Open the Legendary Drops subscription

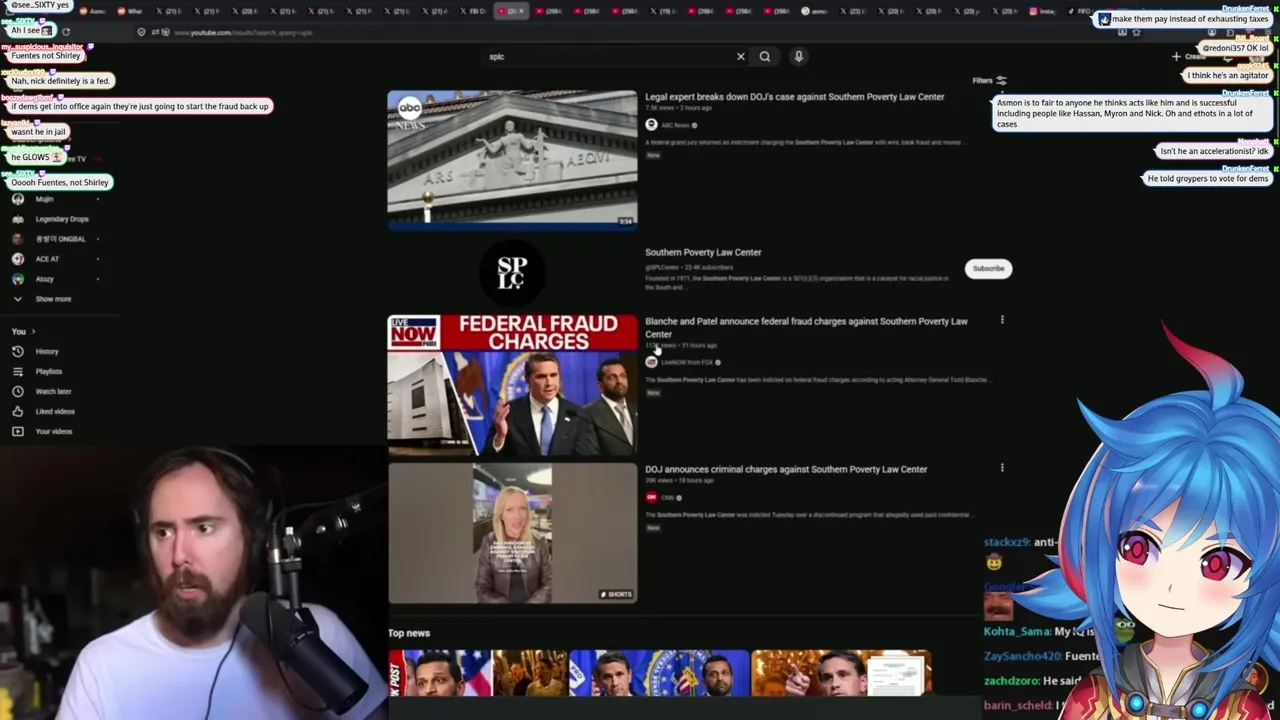click(x=62, y=219)
